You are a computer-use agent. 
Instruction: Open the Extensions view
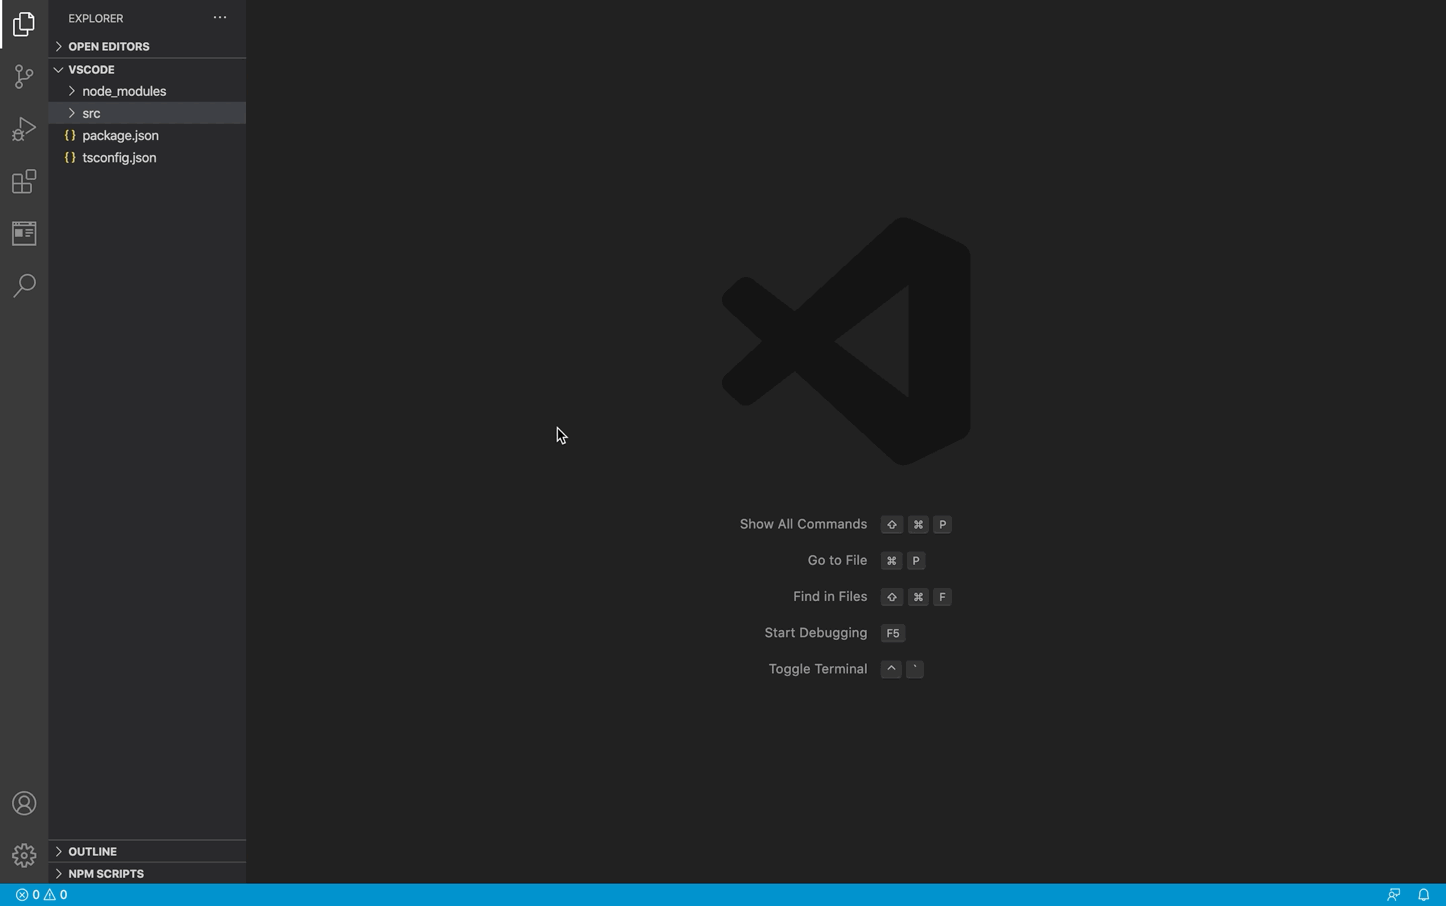24,181
